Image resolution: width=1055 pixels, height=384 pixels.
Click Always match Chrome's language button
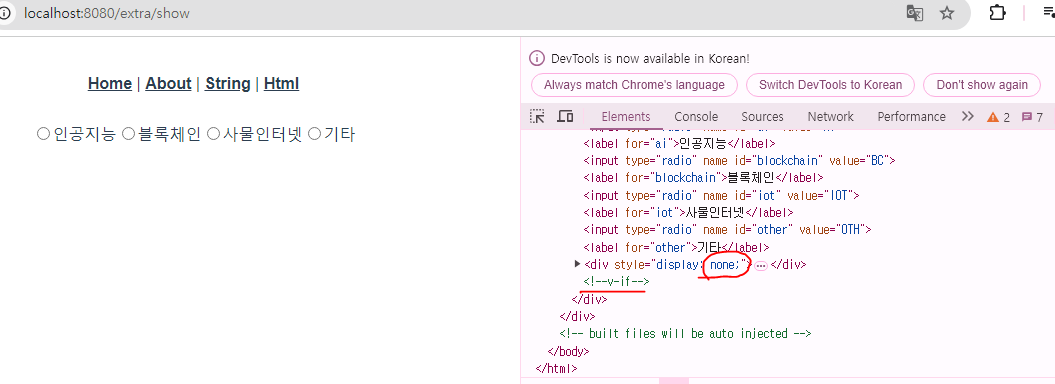(634, 85)
